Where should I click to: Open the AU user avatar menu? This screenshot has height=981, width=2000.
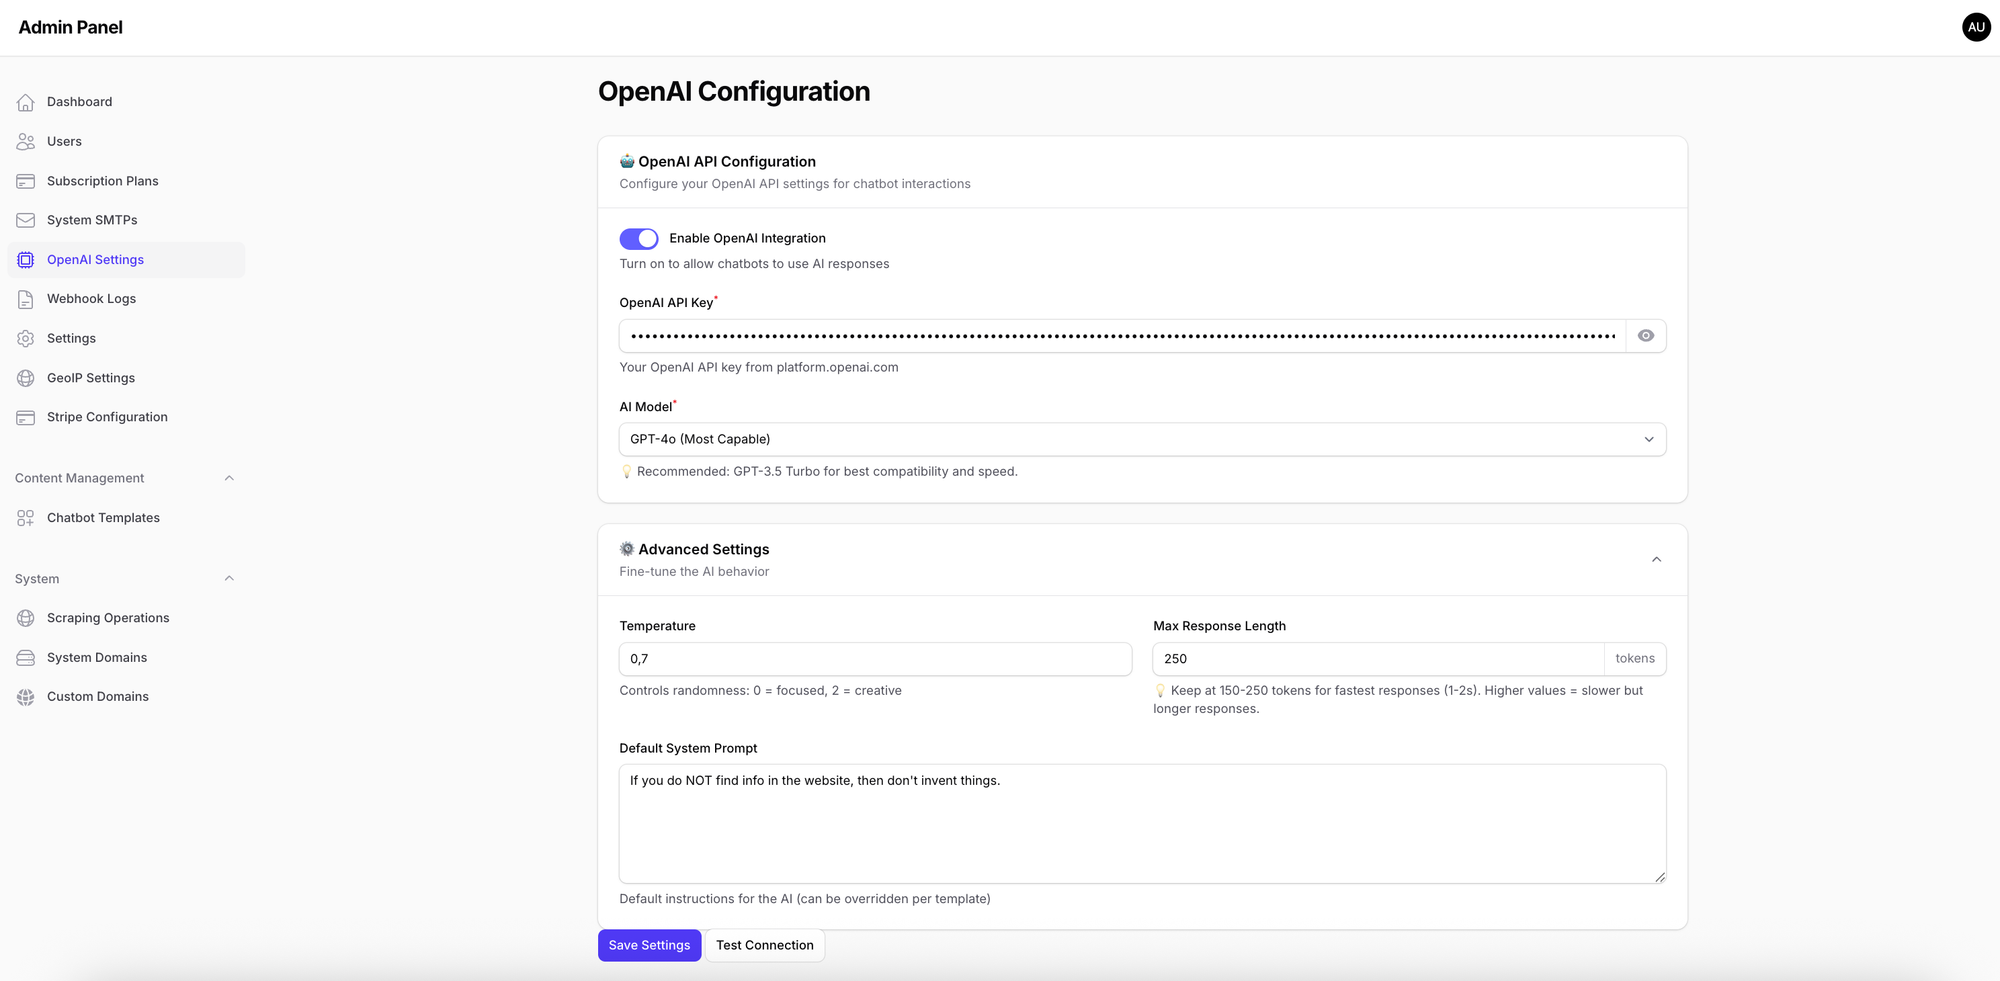point(1976,27)
